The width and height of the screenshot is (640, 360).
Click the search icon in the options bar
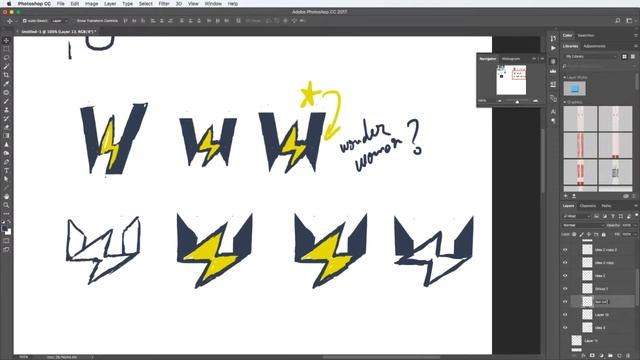[x=618, y=20]
